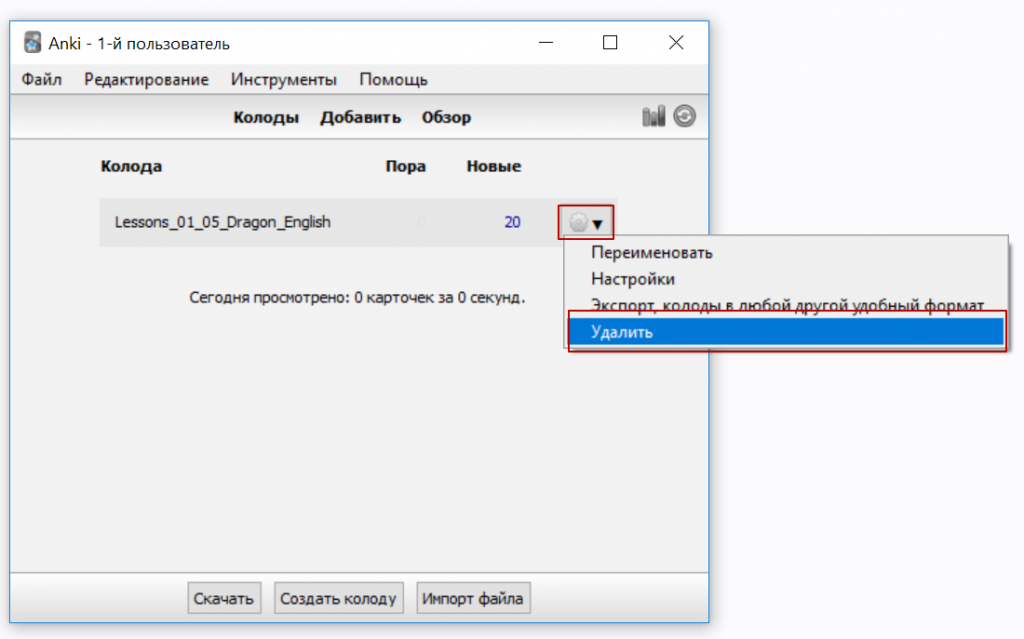Viewport: 1024px width, 639px height.
Task: Open the Обзор browser
Action: 446,118
